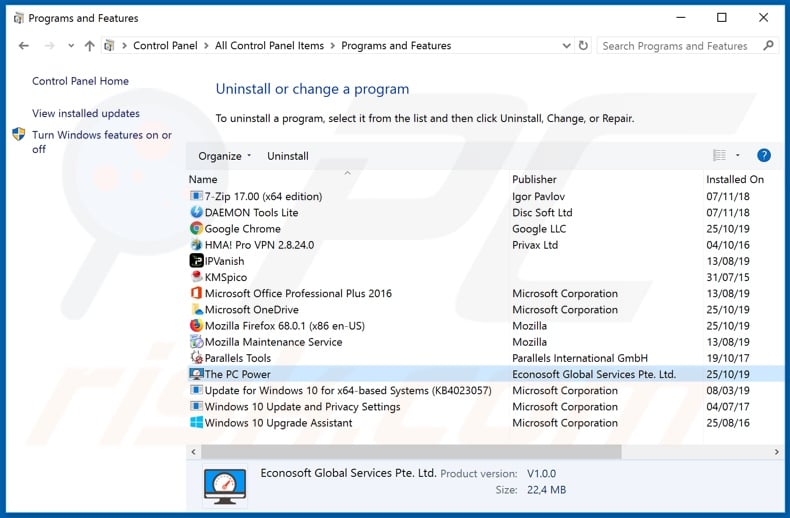Click Programs and Features breadcrumb
The width and height of the screenshot is (790, 518).
coord(396,45)
